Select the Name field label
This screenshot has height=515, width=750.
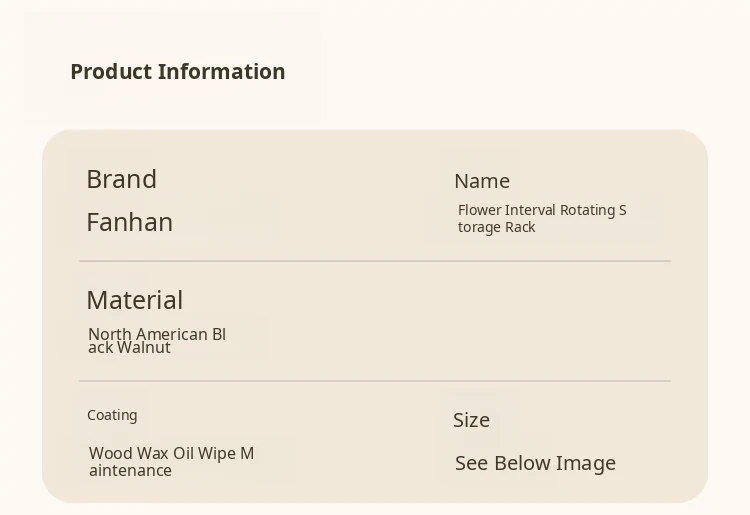coord(482,181)
